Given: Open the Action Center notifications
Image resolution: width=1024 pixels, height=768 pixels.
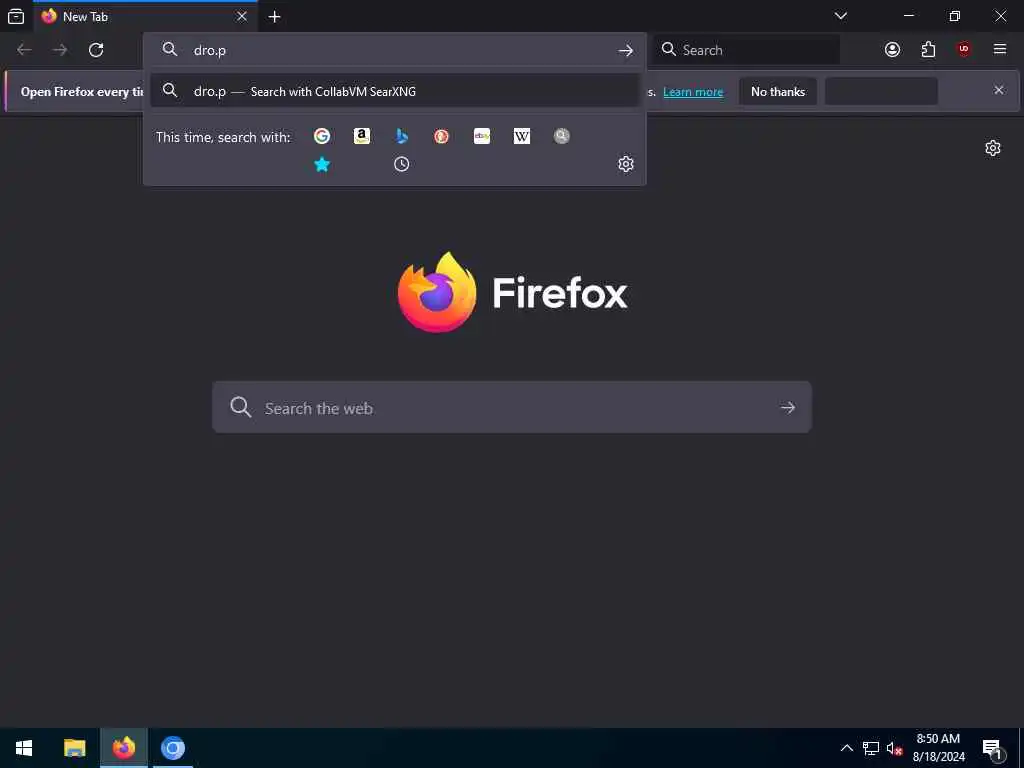Looking at the screenshot, I should [992, 748].
